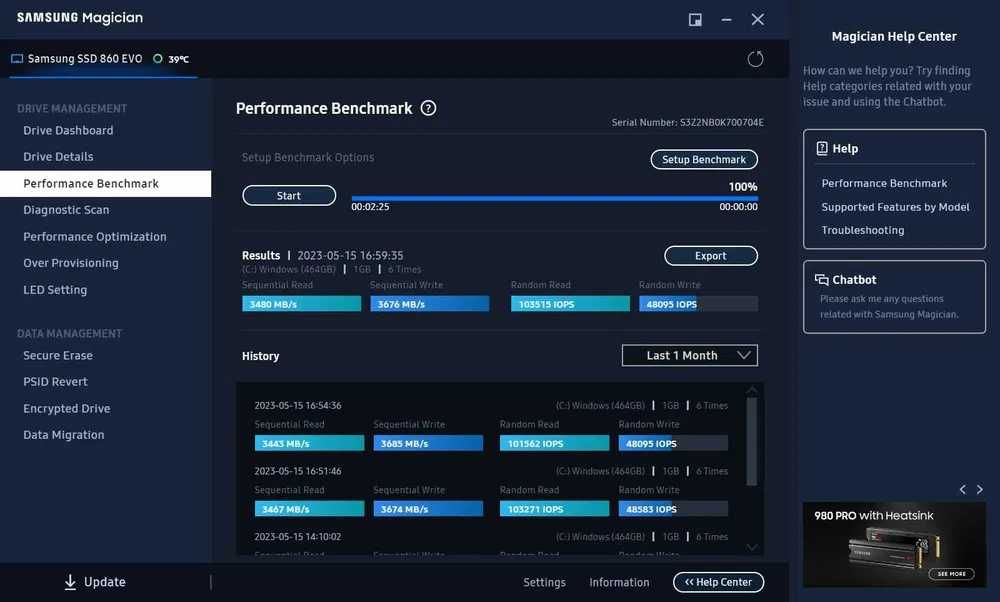Click the Start benchmark button
The height and width of the screenshot is (602, 1000).
(289, 196)
